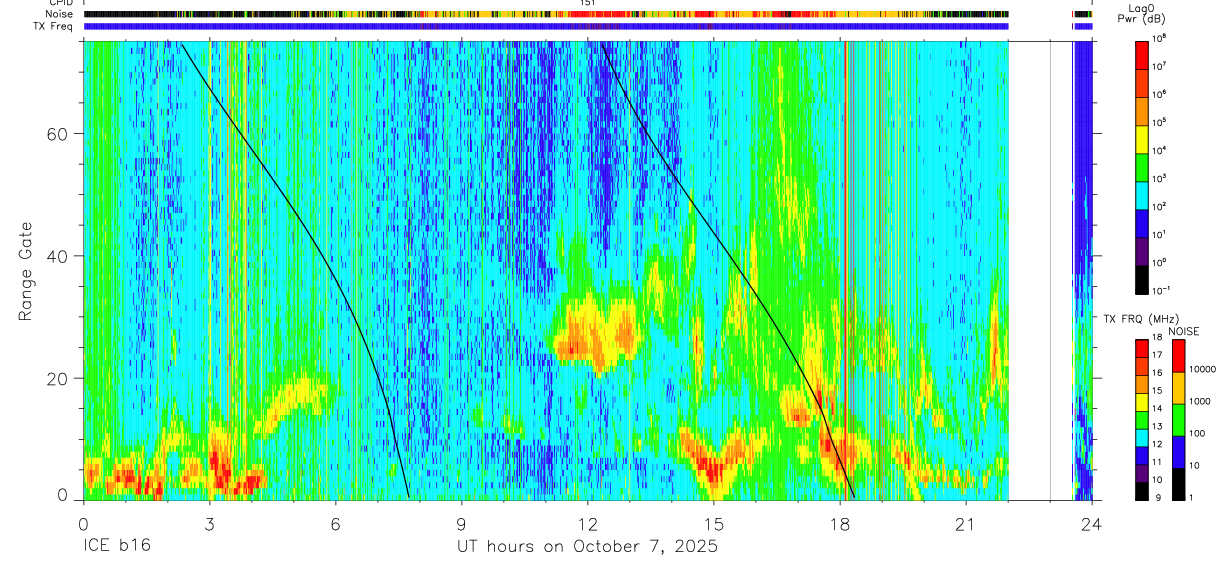
Task: Click the multicolored Noise strip above the plot
Action: [x=546, y=14]
